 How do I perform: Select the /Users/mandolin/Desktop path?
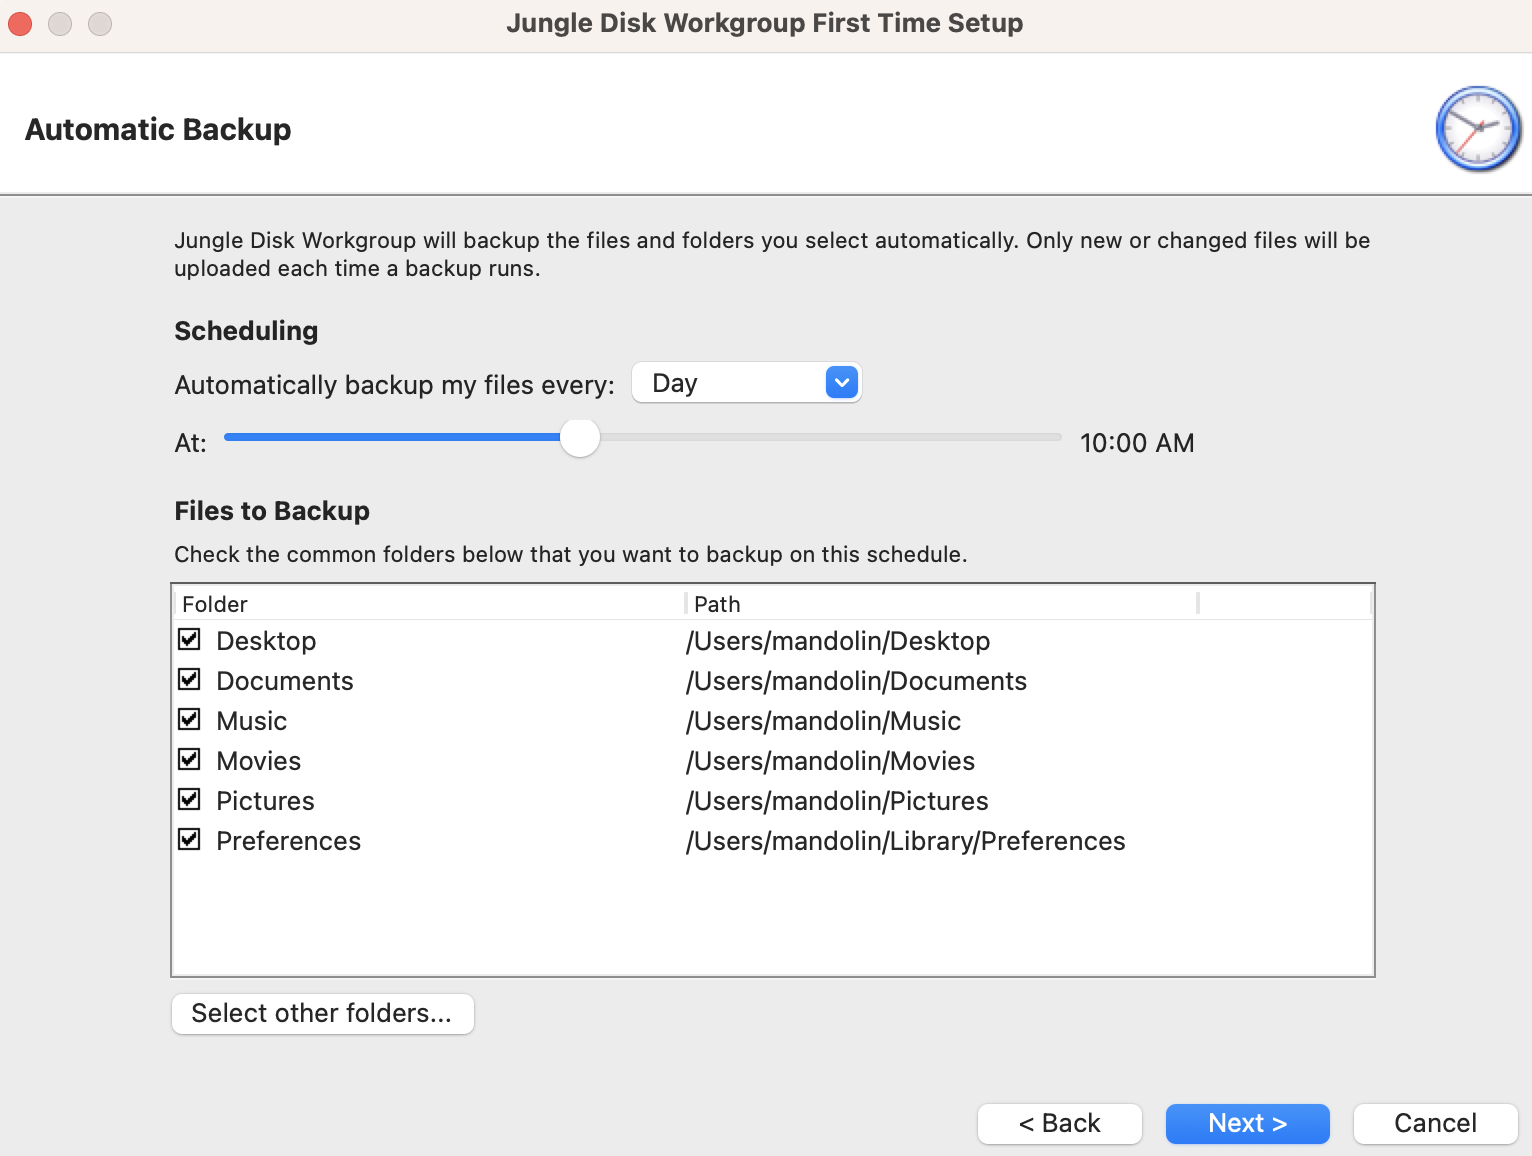[838, 641]
